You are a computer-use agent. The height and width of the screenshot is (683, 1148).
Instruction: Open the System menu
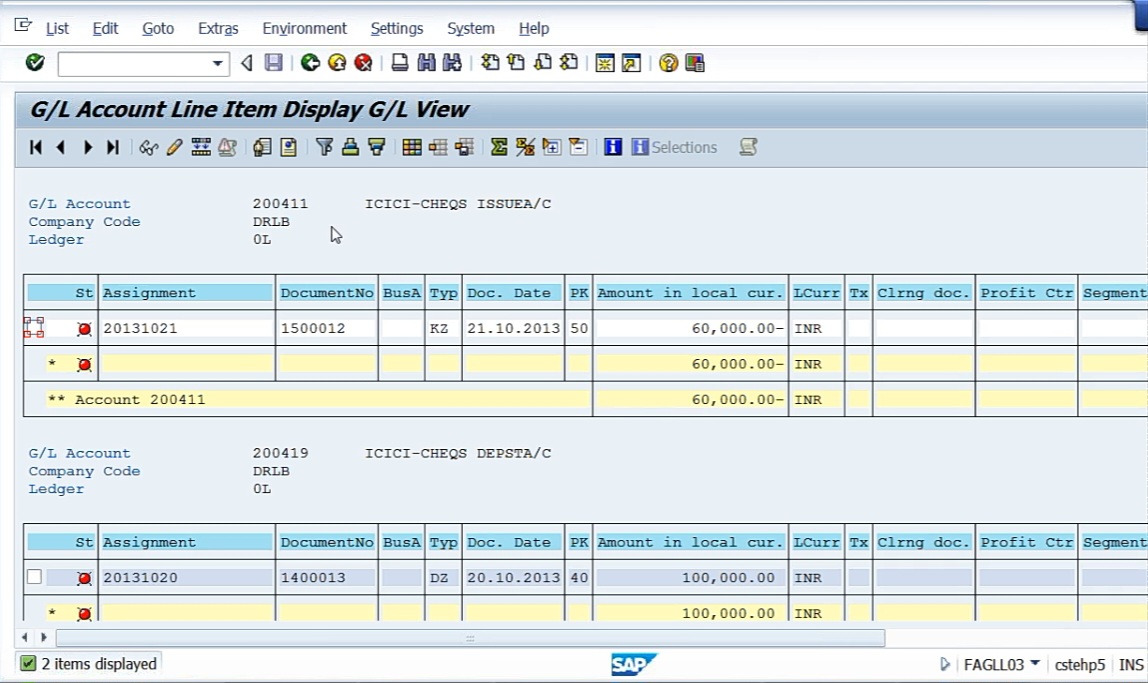[x=471, y=29]
